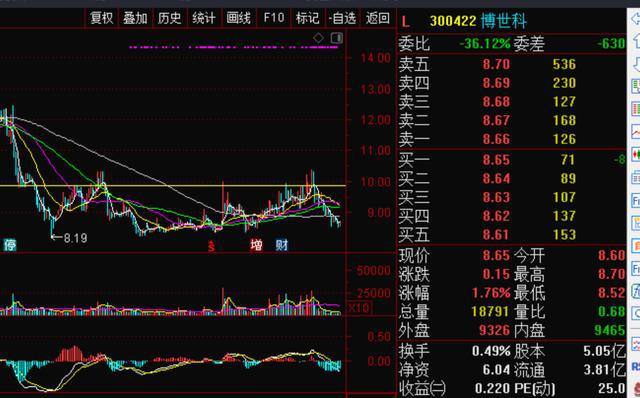Select the 历史 toolbar item
The width and height of the screenshot is (640, 398).
point(169,18)
